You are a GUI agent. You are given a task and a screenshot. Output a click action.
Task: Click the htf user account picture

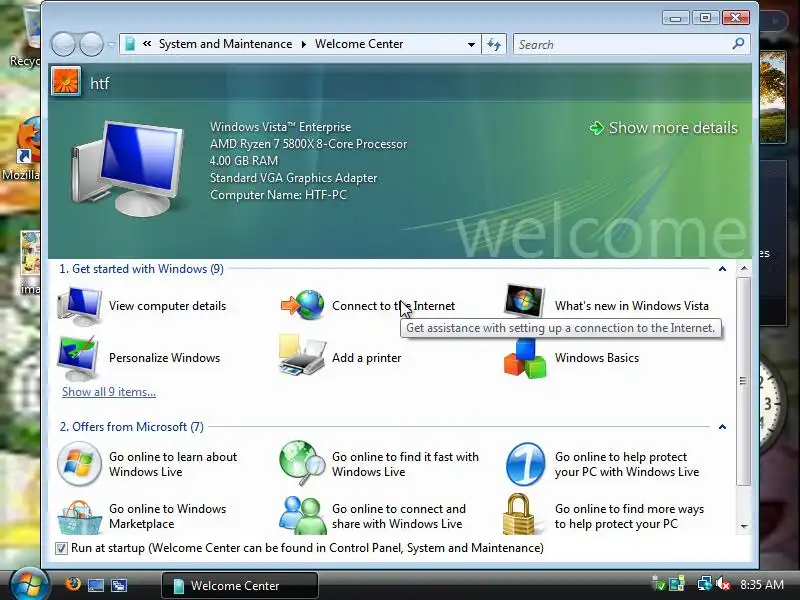(66, 82)
